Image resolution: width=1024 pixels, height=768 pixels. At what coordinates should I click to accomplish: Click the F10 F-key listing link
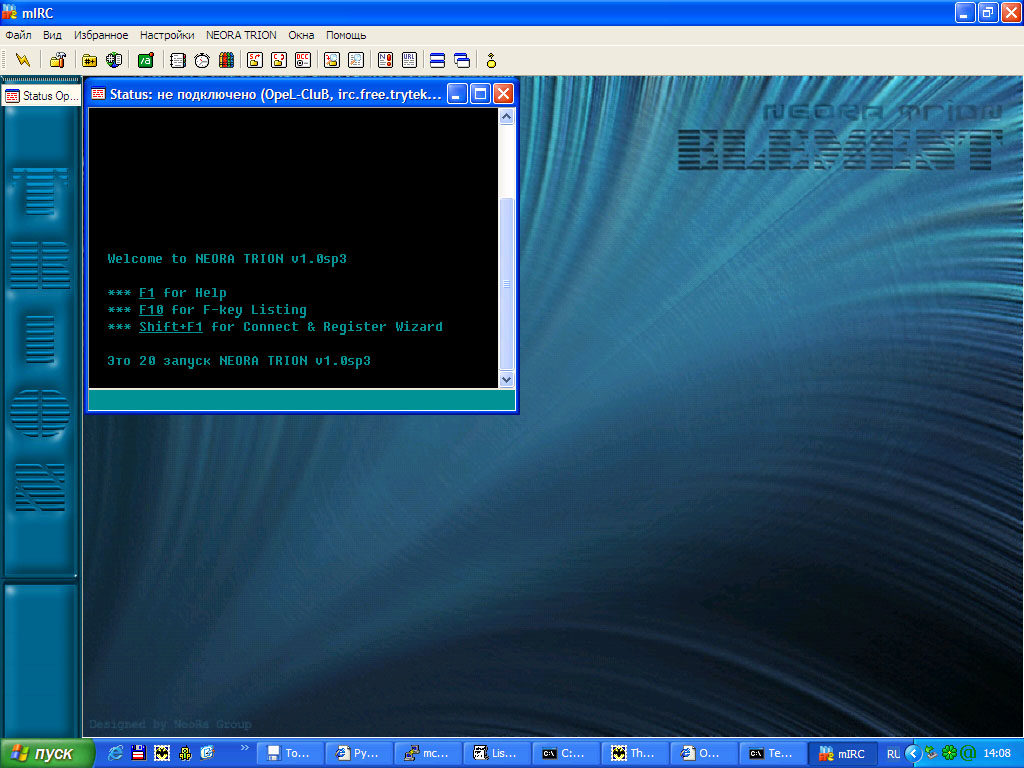coord(151,310)
